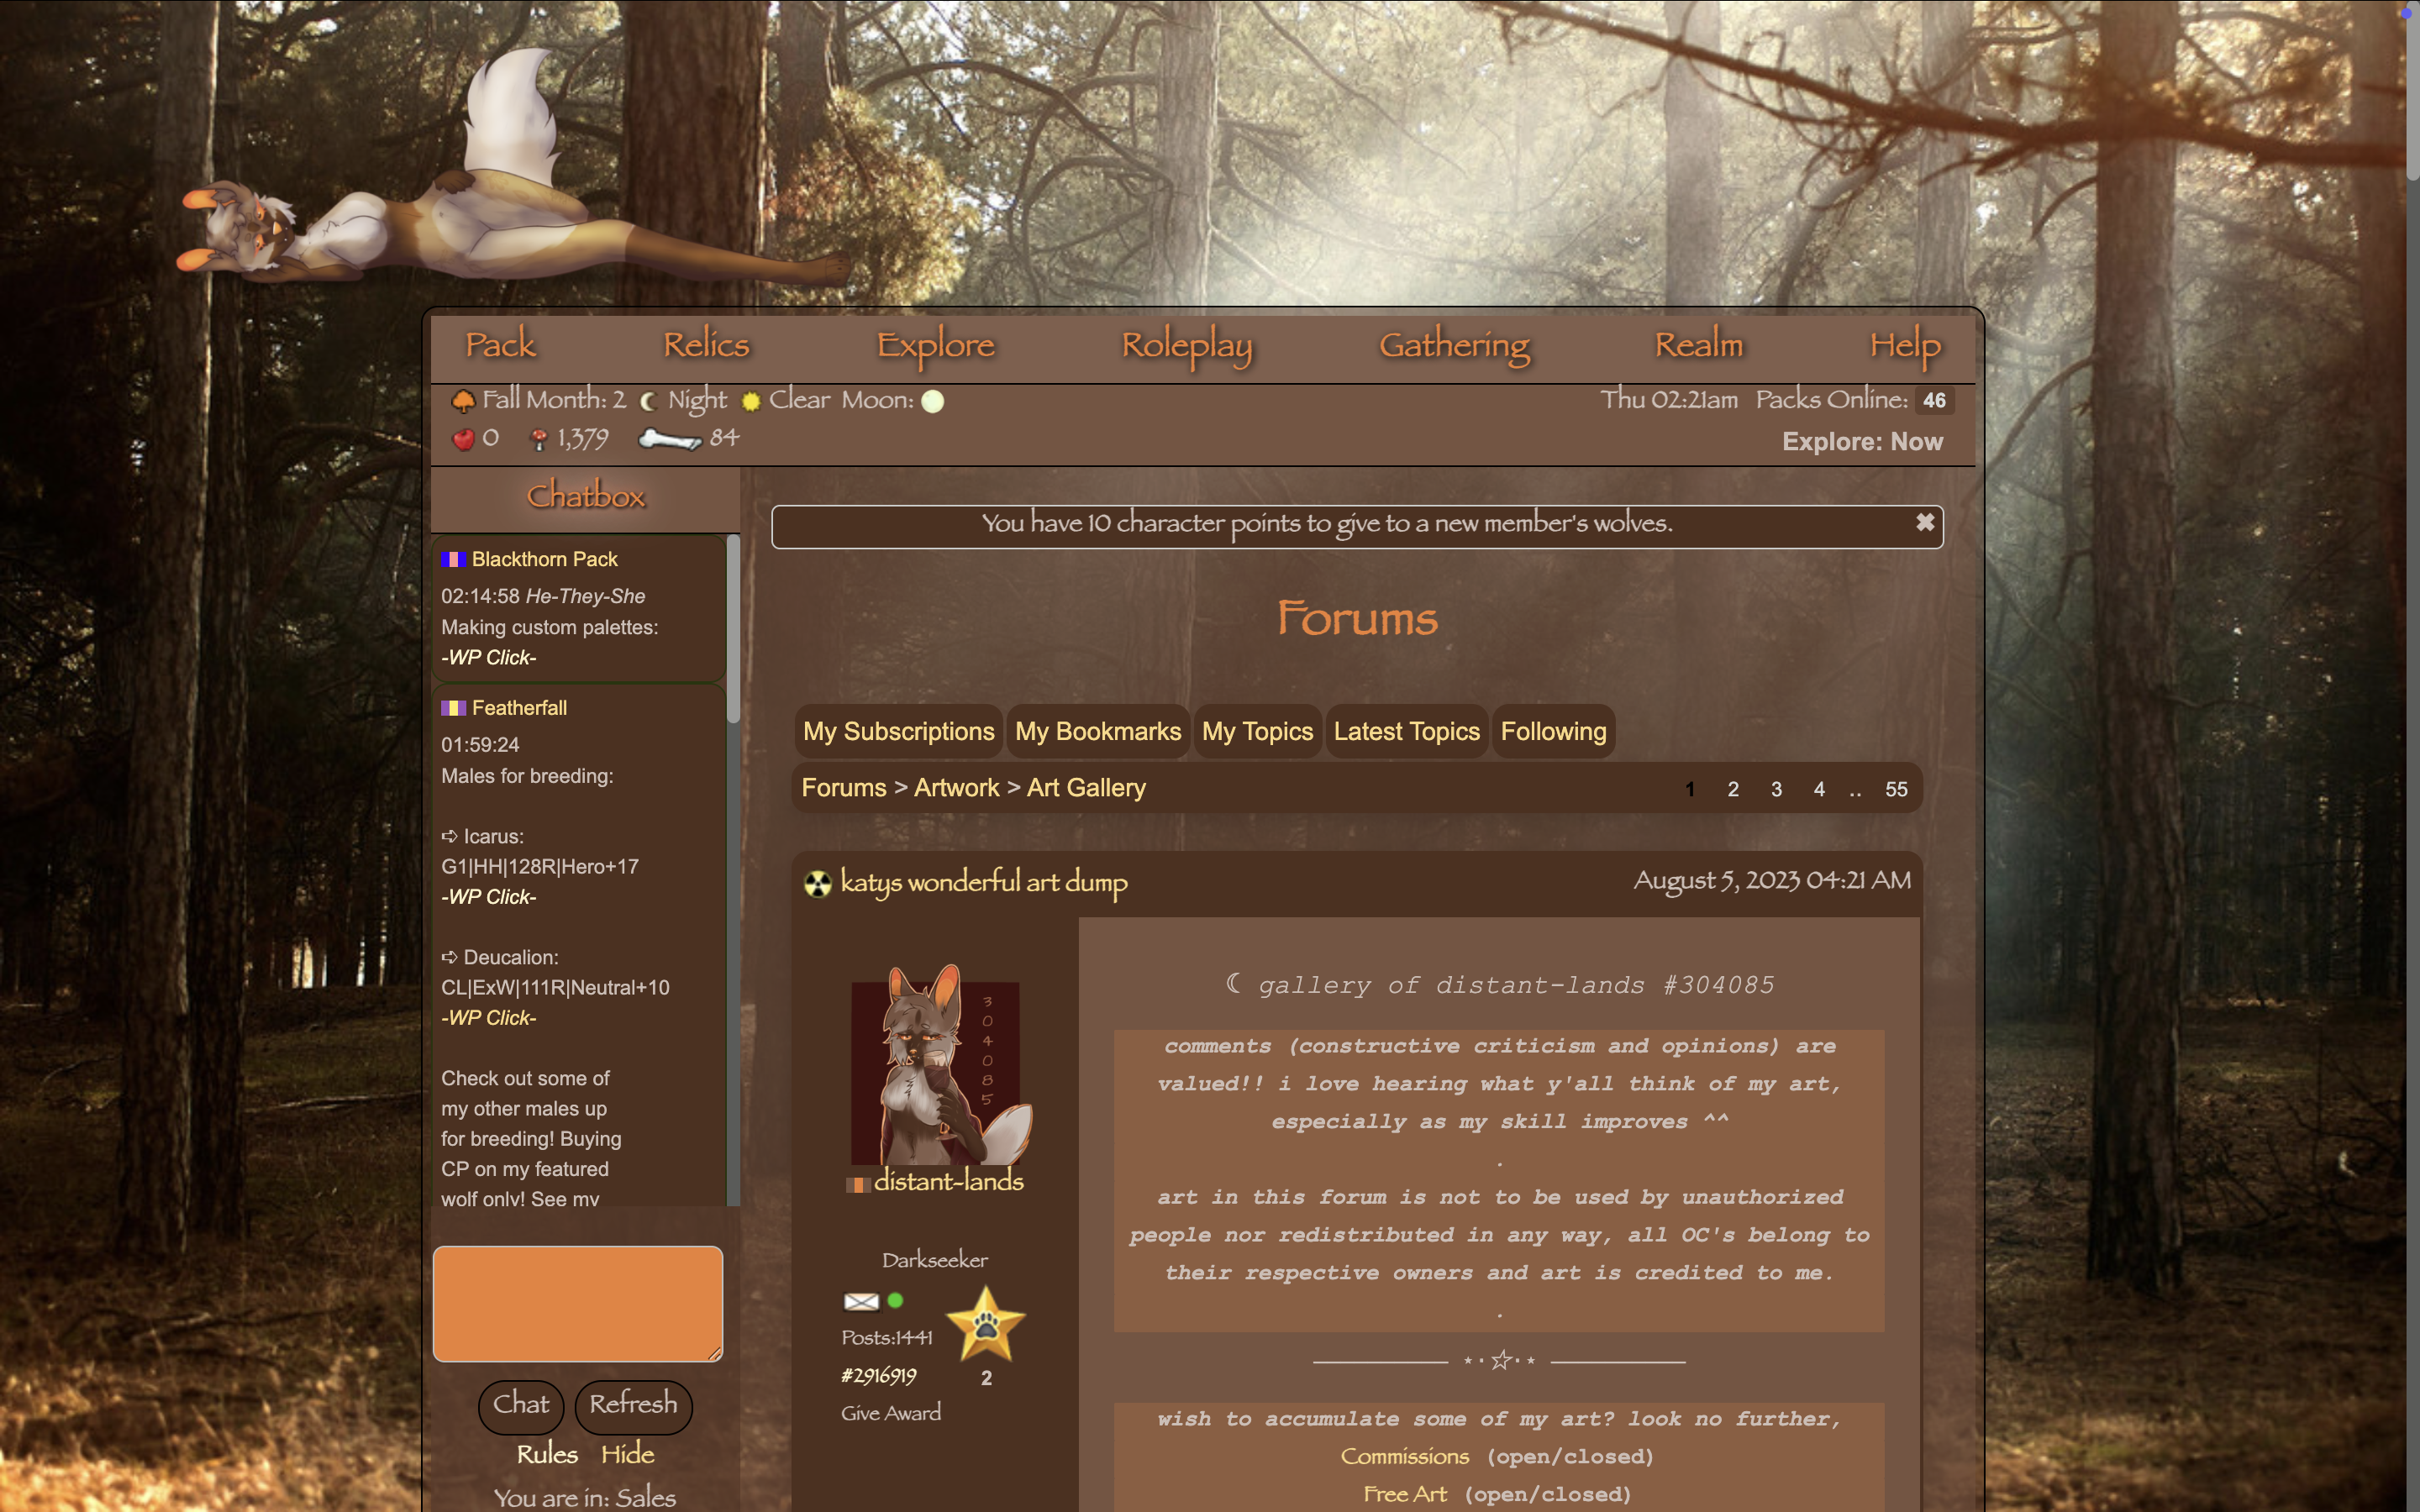This screenshot has height=1512, width=2420.
Task: Click the orange chat message input box
Action: point(578,1303)
